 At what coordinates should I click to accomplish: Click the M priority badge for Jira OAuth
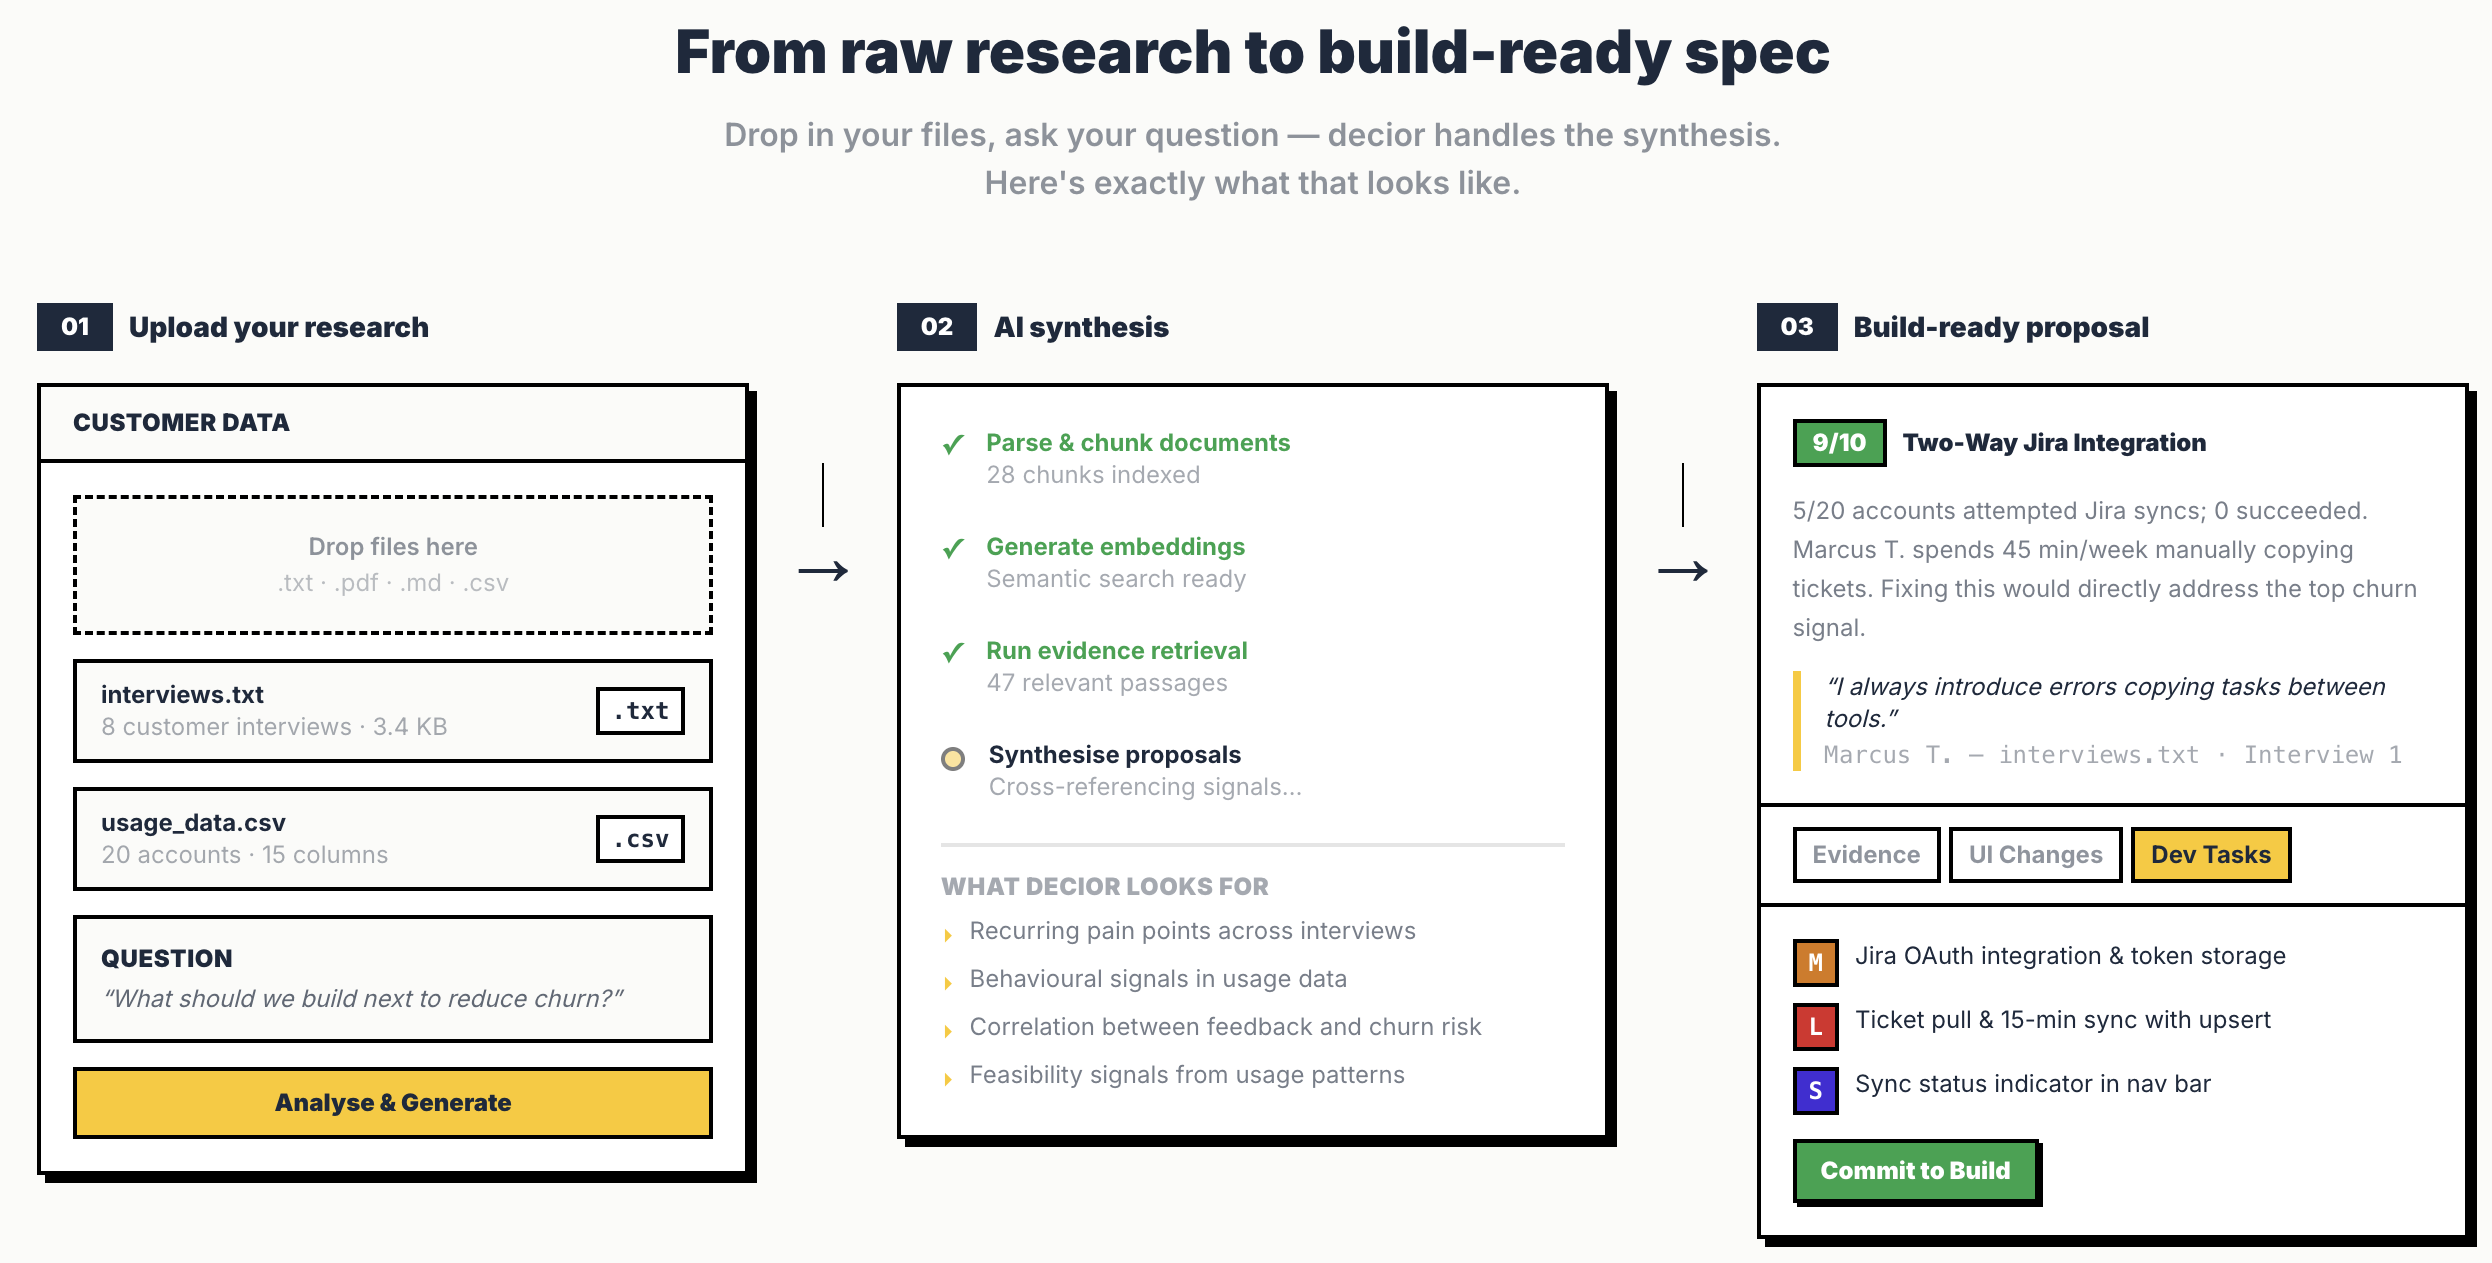(1815, 962)
